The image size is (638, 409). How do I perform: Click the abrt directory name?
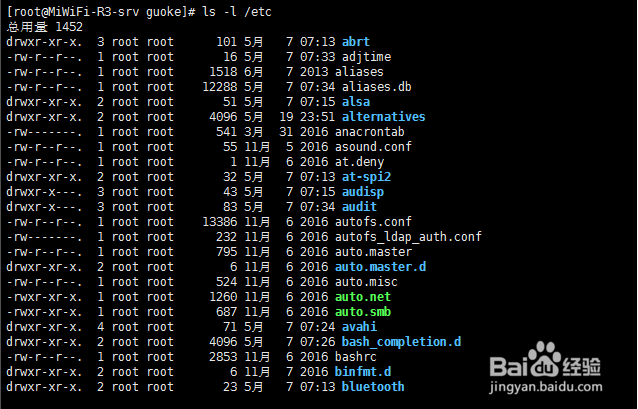[x=355, y=42]
